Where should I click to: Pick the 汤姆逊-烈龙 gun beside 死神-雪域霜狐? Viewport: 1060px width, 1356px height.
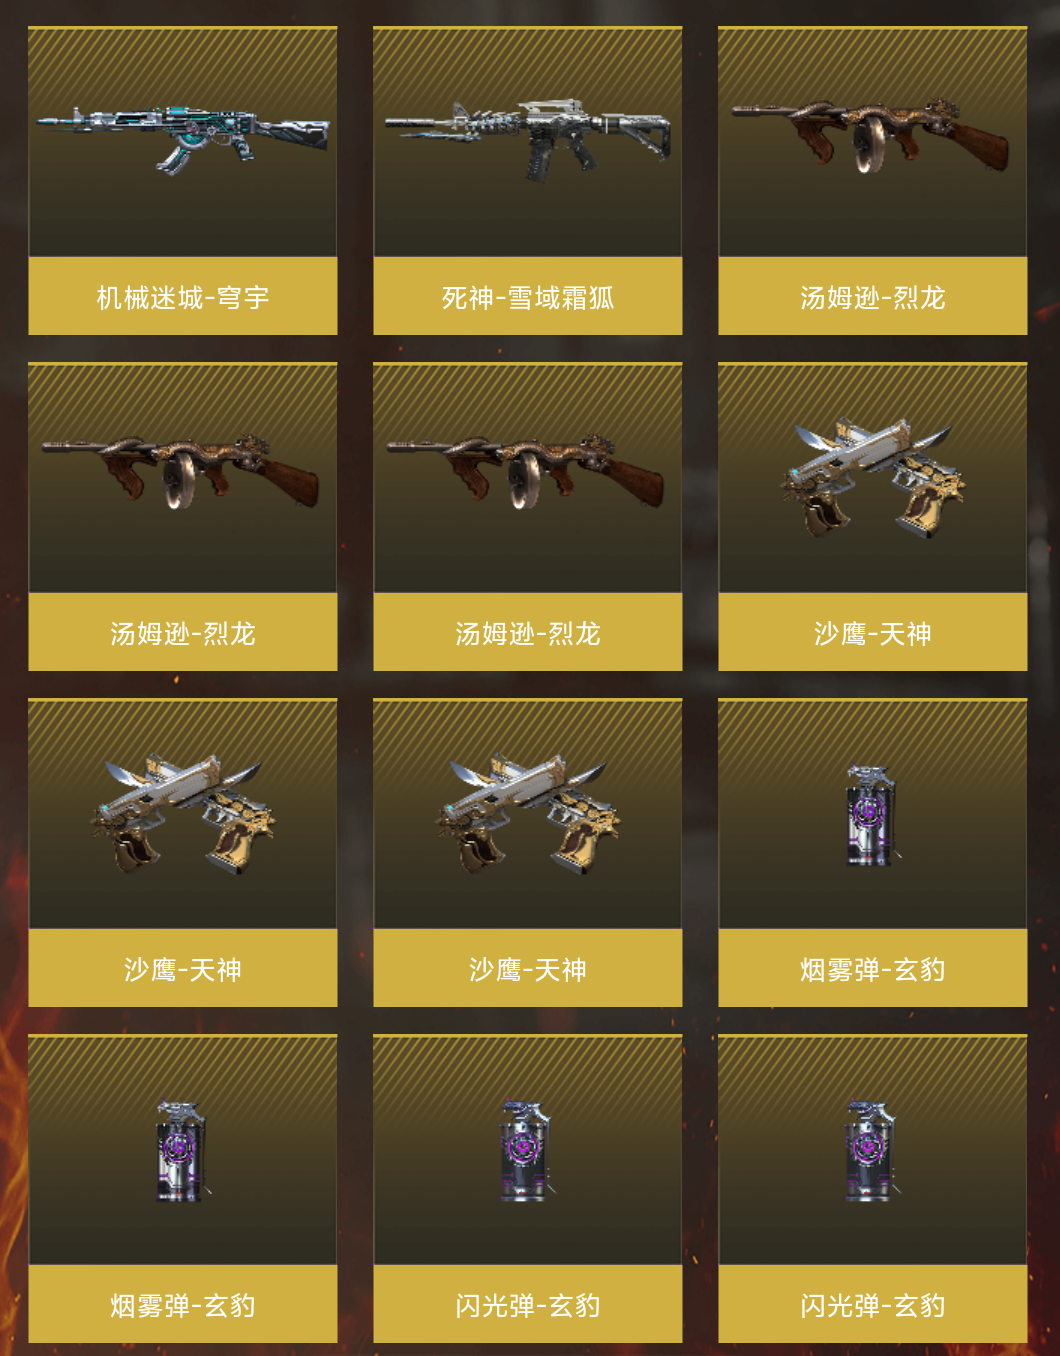tap(870, 135)
